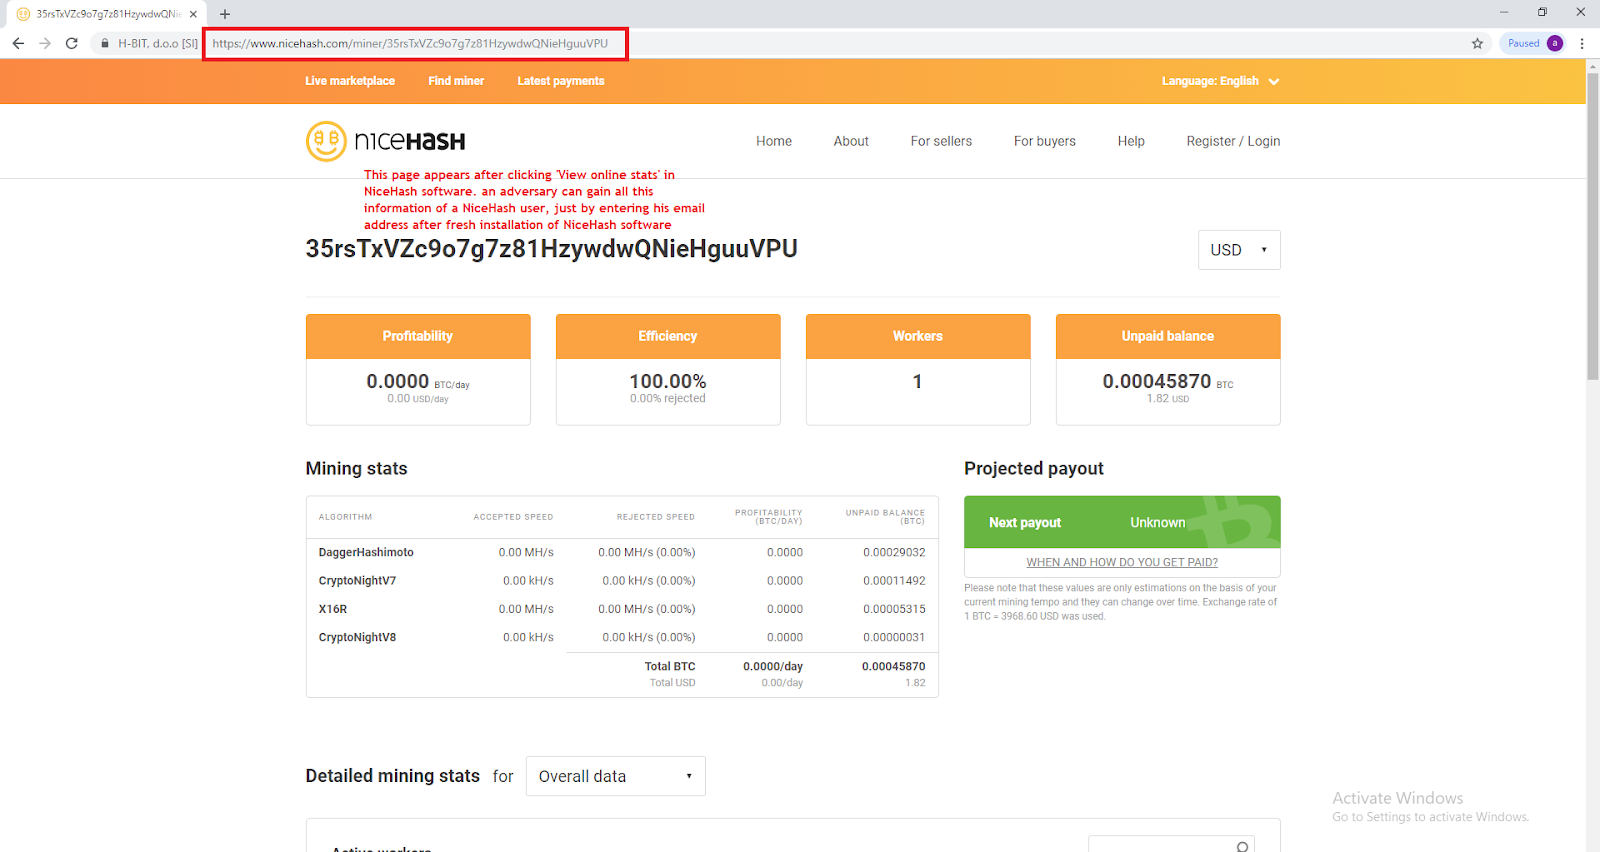Click the CryptoNightV7 unpaid balance 0.00011492
Viewport: 1600px width, 852px height.
tap(894, 580)
